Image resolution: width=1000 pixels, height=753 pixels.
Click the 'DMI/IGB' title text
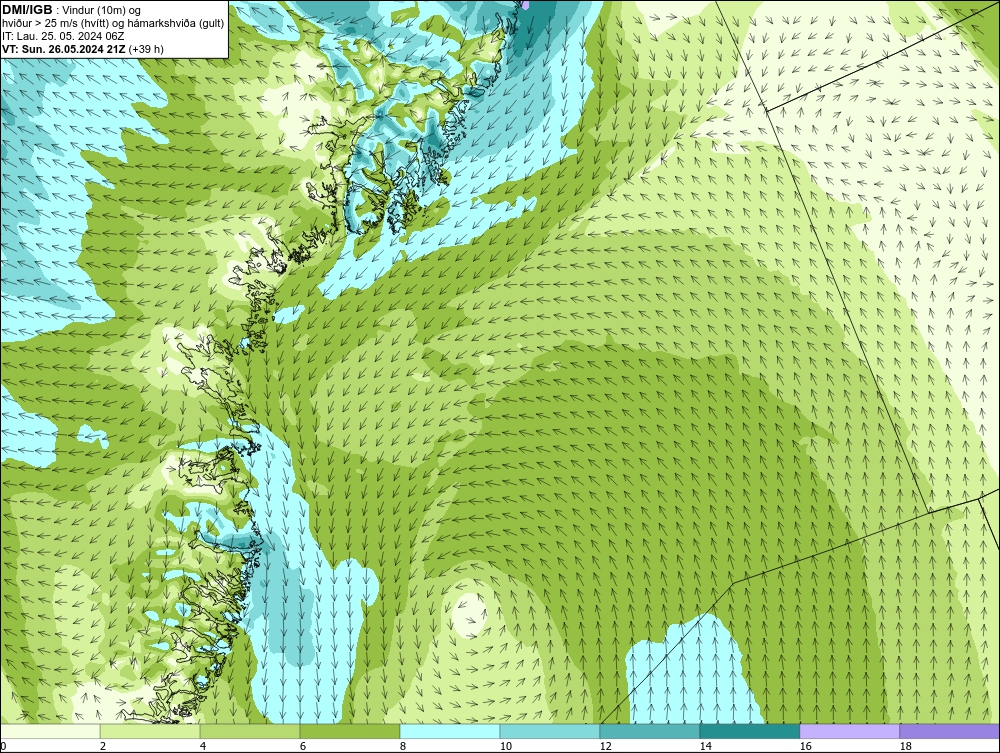pyautogui.click(x=27, y=10)
